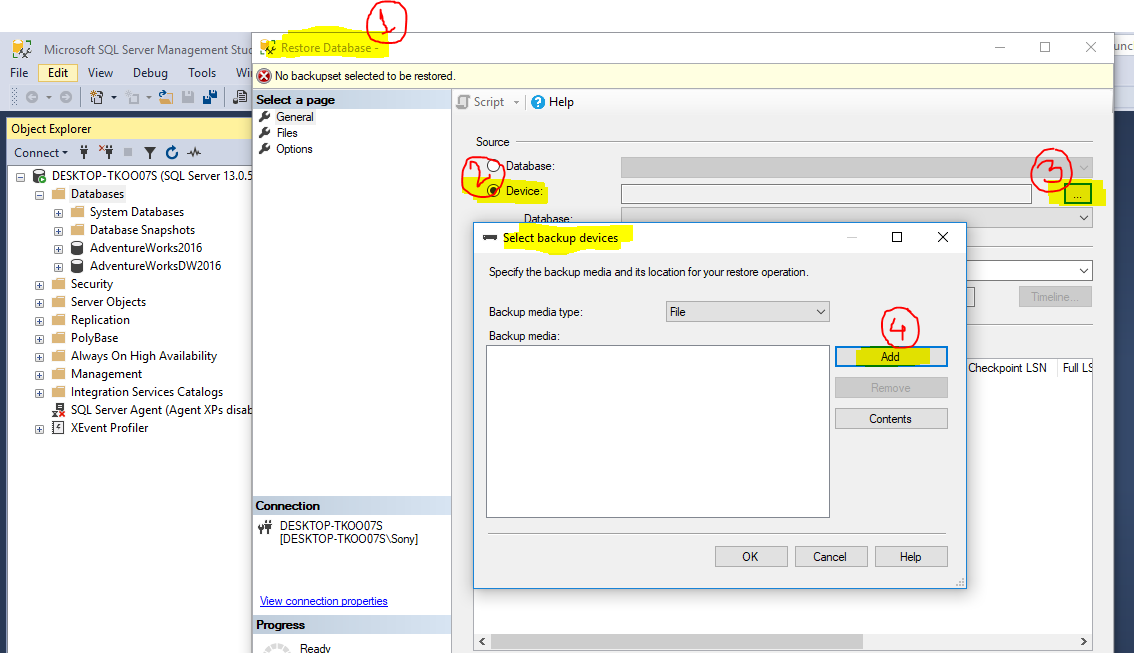Click the Connect Object Explorer plug icon

tap(84, 152)
